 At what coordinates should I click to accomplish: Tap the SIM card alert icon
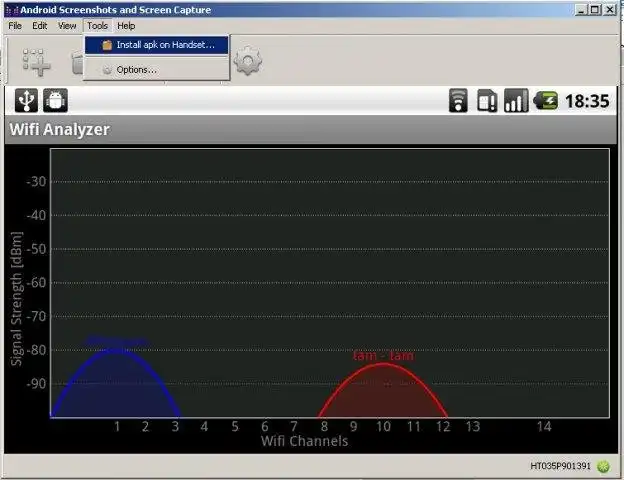click(x=487, y=100)
